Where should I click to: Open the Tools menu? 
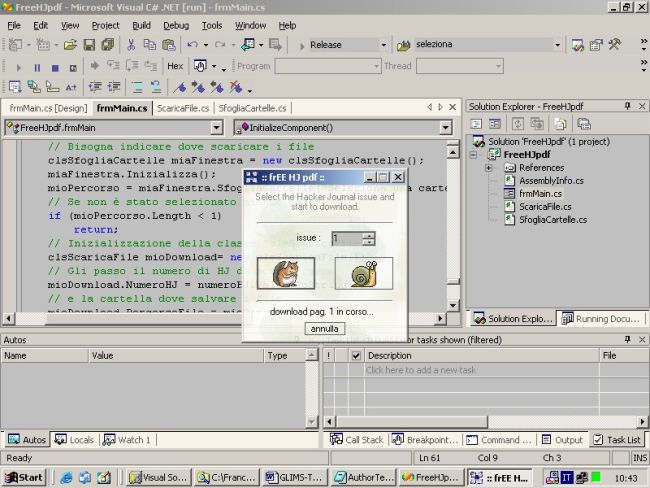(x=212, y=26)
